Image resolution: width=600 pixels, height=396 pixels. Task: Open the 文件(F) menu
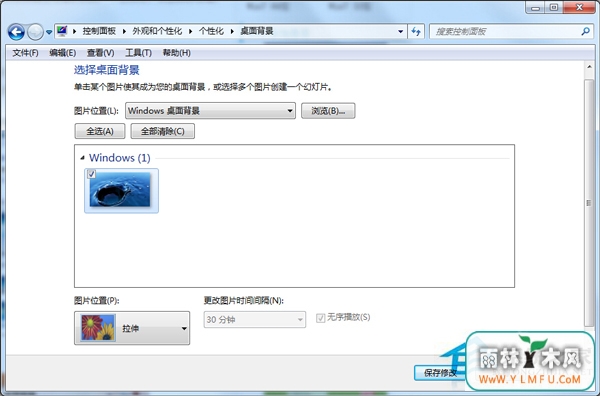pos(25,53)
